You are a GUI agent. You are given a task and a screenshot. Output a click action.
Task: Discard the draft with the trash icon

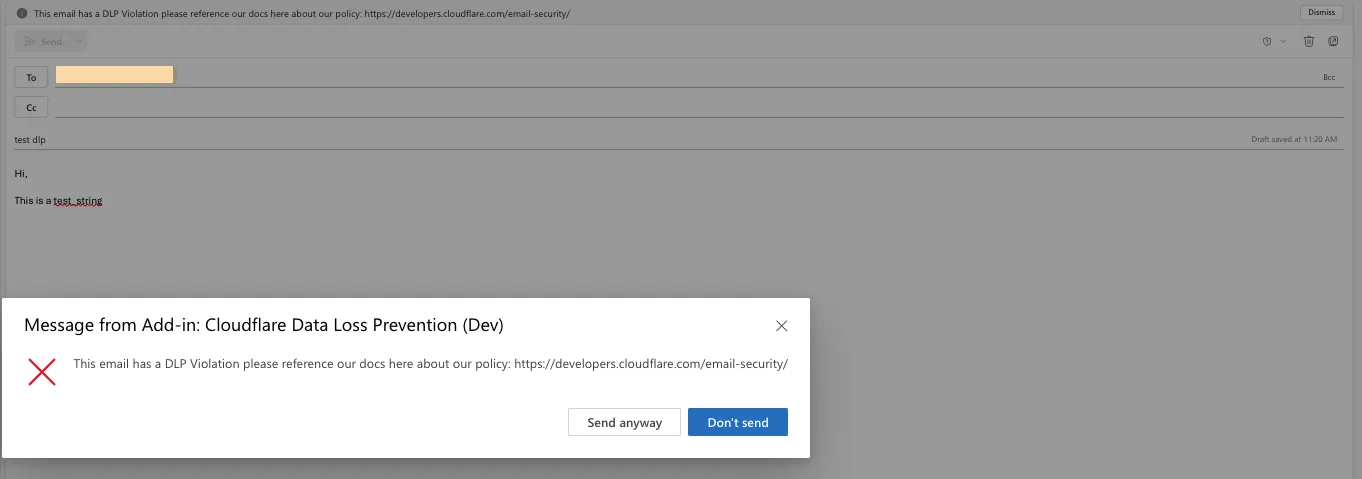click(1309, 42)
